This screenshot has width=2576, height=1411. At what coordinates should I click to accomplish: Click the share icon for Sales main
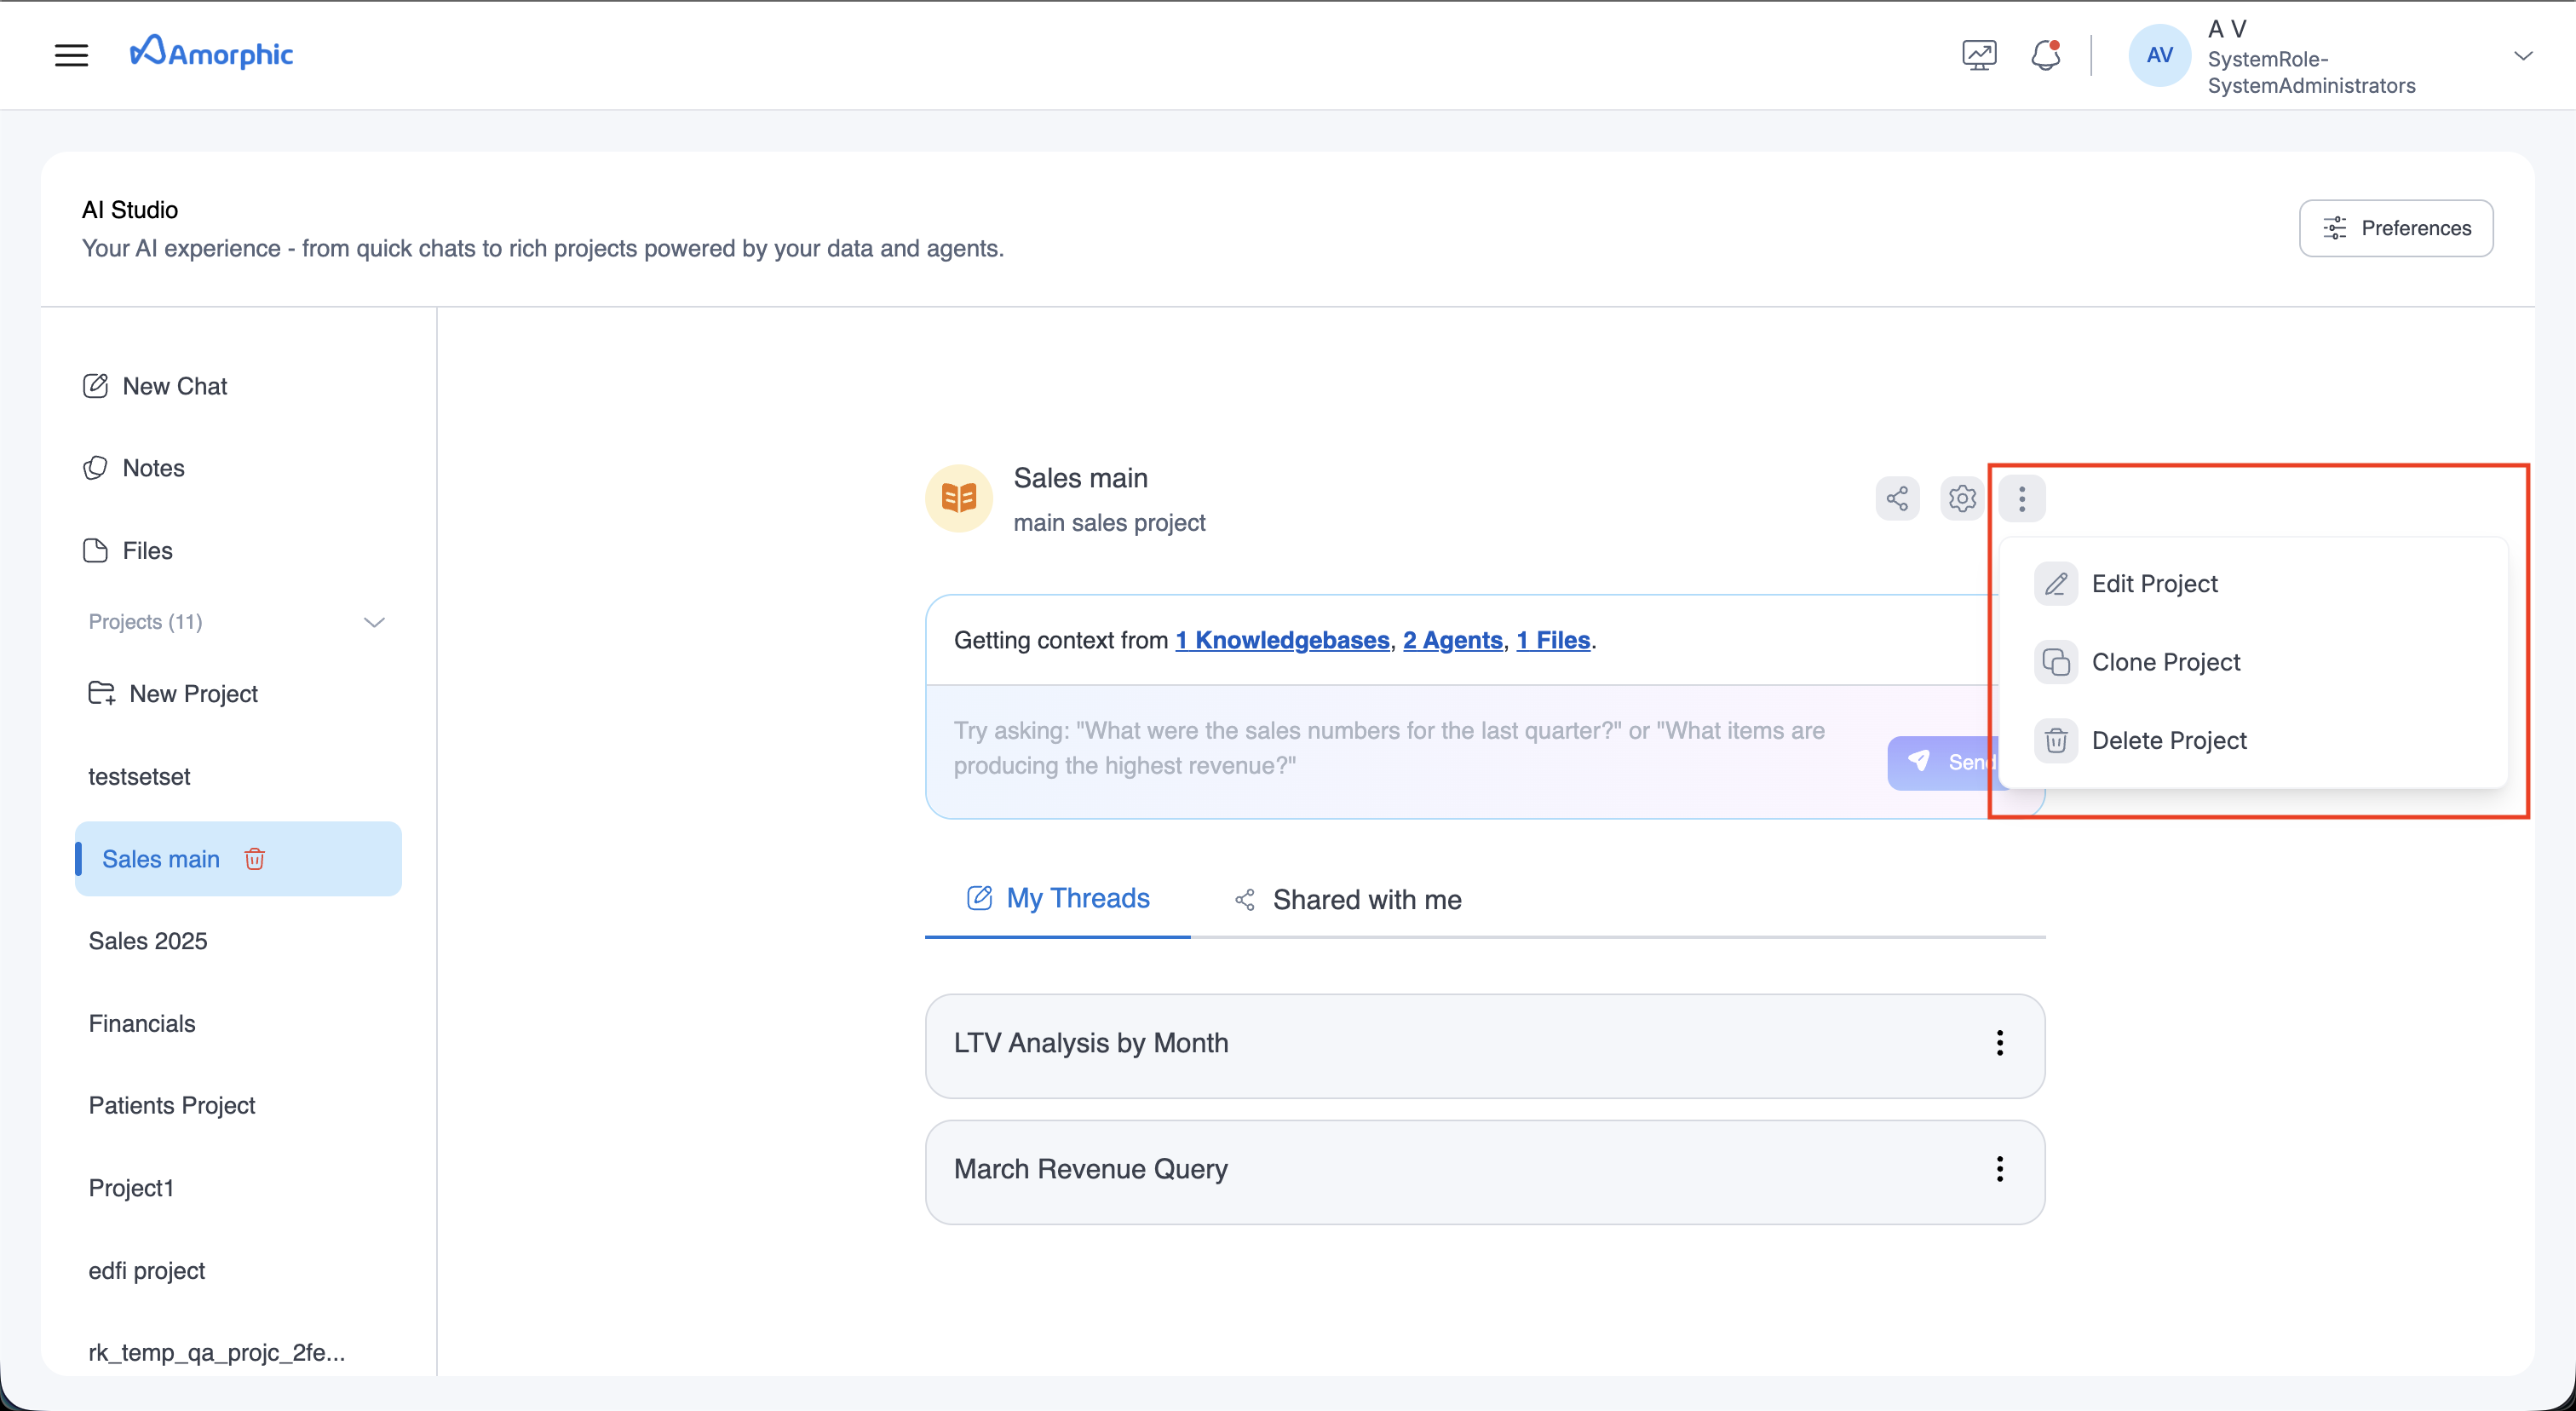click(x=1897, y=498)
